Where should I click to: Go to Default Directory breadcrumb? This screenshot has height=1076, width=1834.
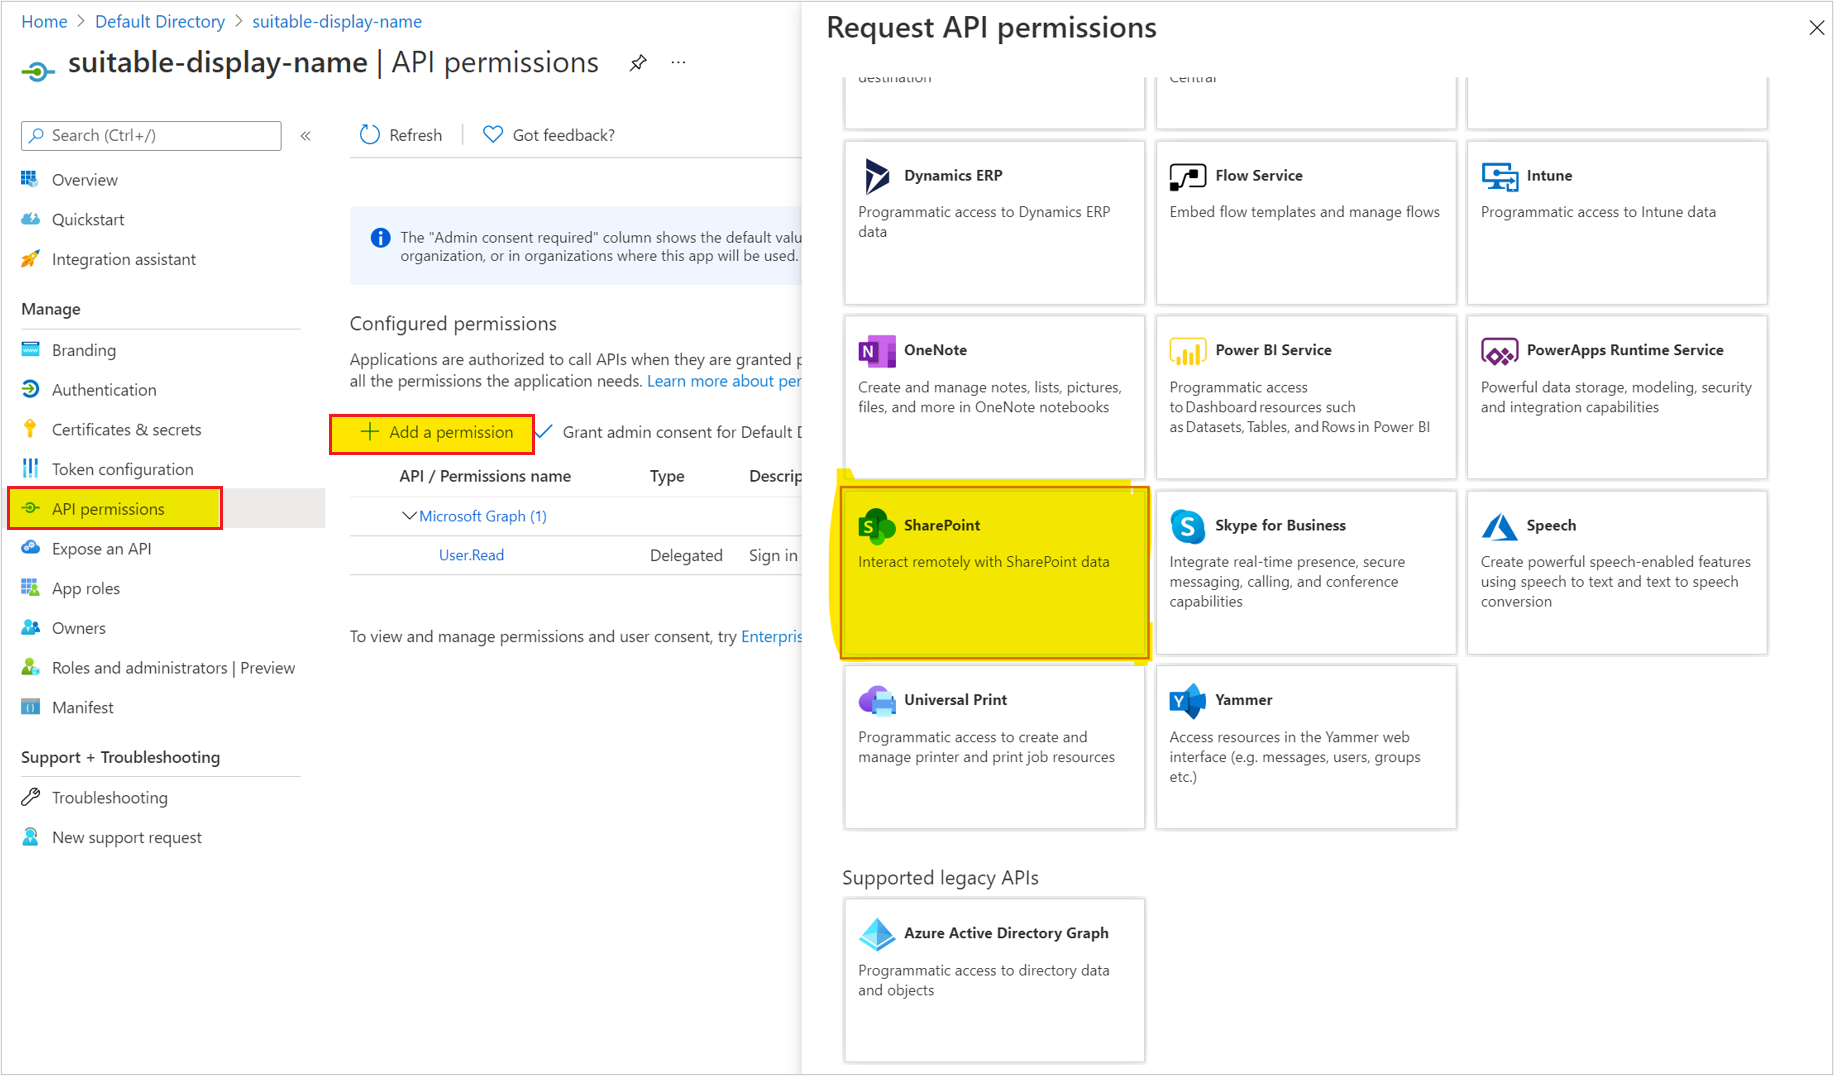tap(160, 21)
